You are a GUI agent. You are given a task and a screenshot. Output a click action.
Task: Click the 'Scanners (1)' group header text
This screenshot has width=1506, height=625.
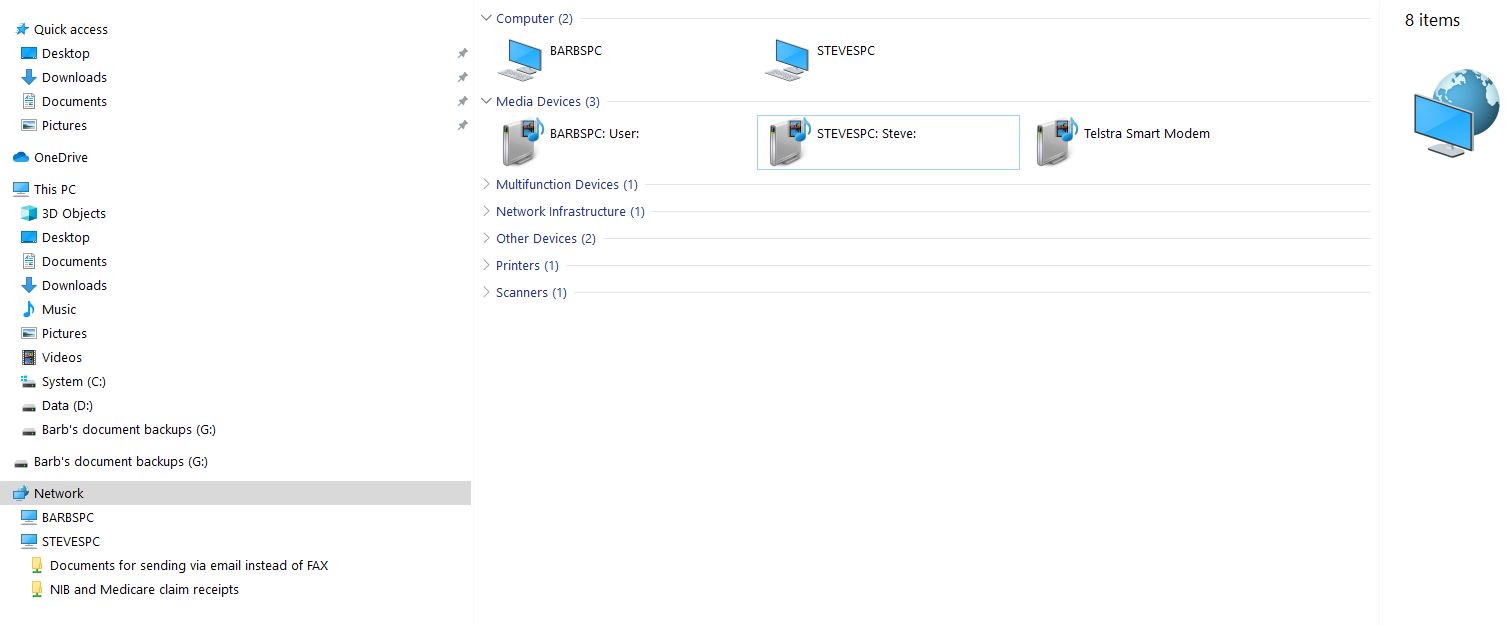531,292
